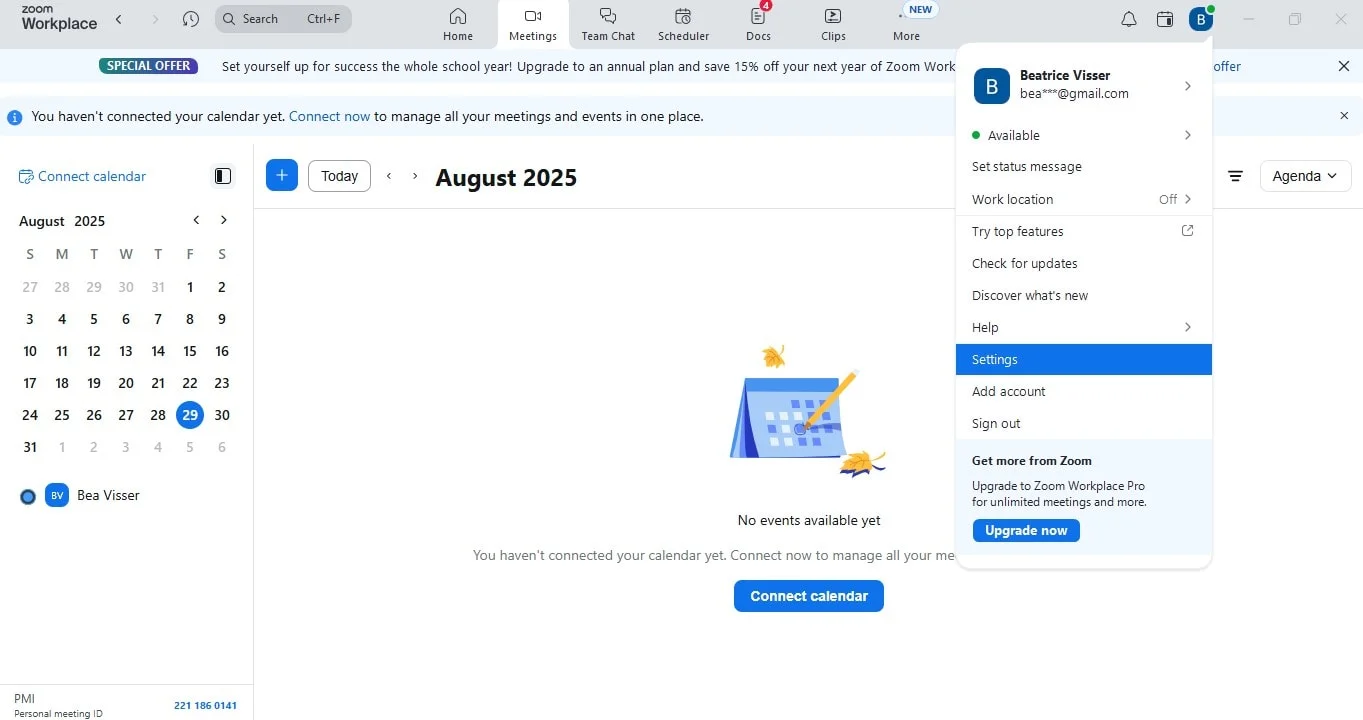The height and width of the screenshot is (720, 1363).
Task: Expand Work location submenu
Action: (1084, 199)
